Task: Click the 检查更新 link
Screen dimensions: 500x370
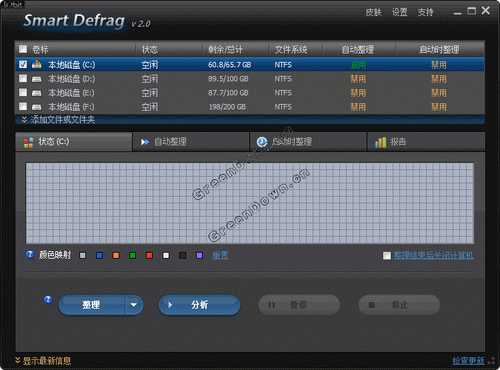Action: (x=468, y=361)
